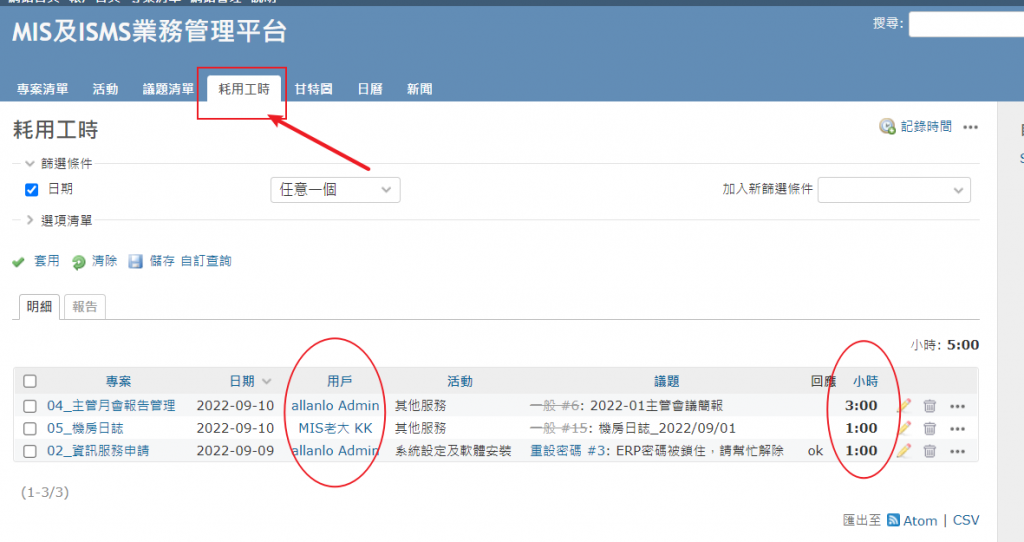The image size is (1024, 542).
Task: Sort by the 用戶 column header
Action: 340,381
